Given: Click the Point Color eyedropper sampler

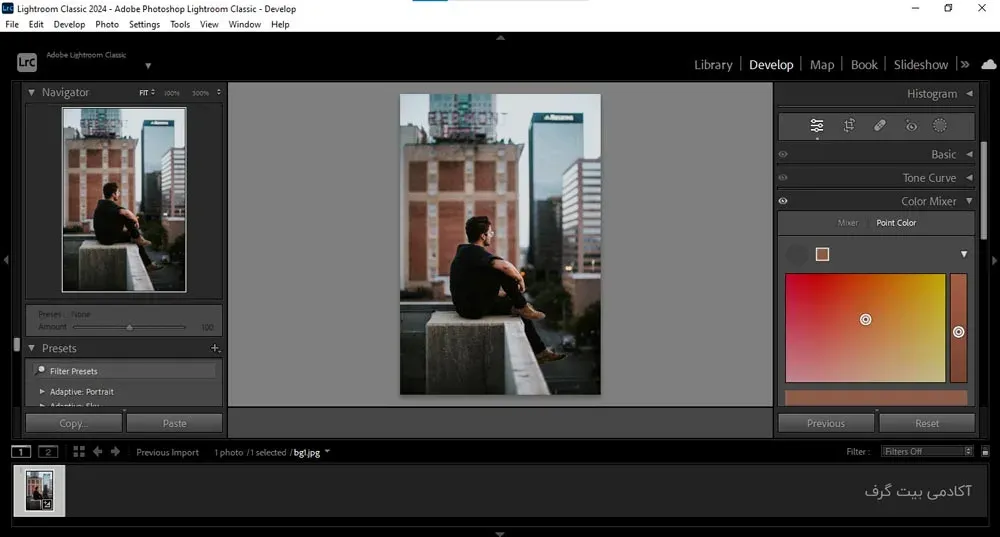Looking at the screenshot, I should coord(796,254).
